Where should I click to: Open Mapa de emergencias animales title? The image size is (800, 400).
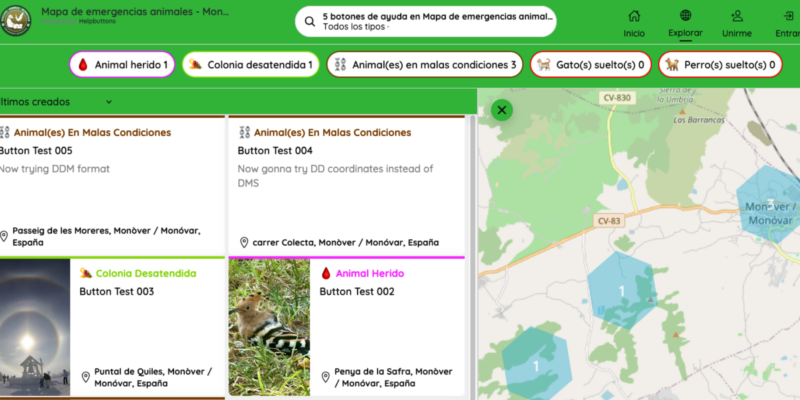coord(135,11)
